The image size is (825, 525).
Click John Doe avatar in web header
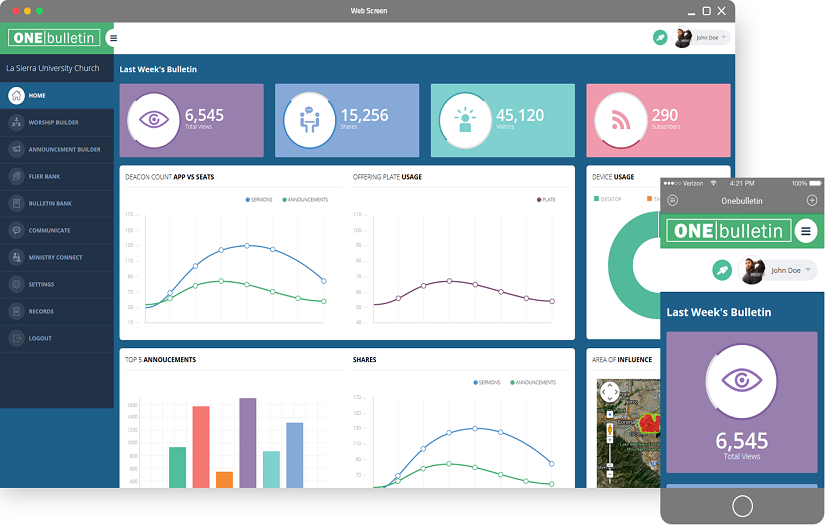pyautogui.click(x=682, y=38)
